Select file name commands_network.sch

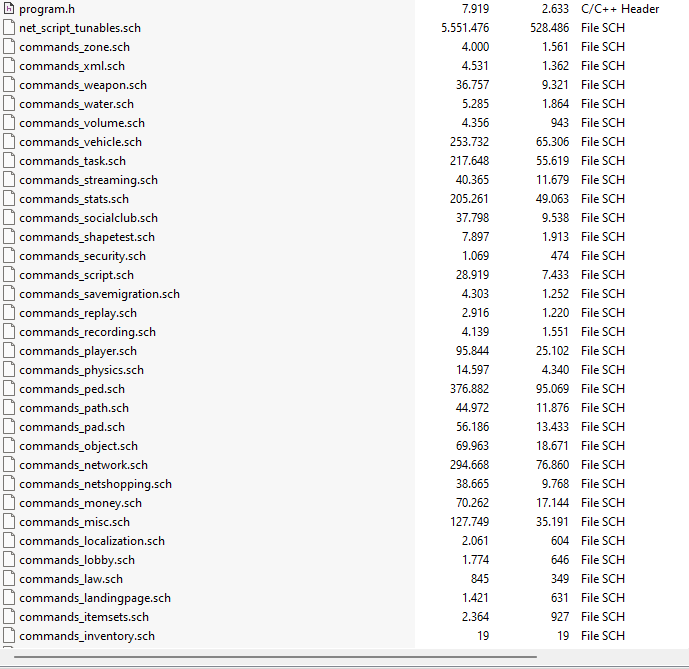pos(83,465)
